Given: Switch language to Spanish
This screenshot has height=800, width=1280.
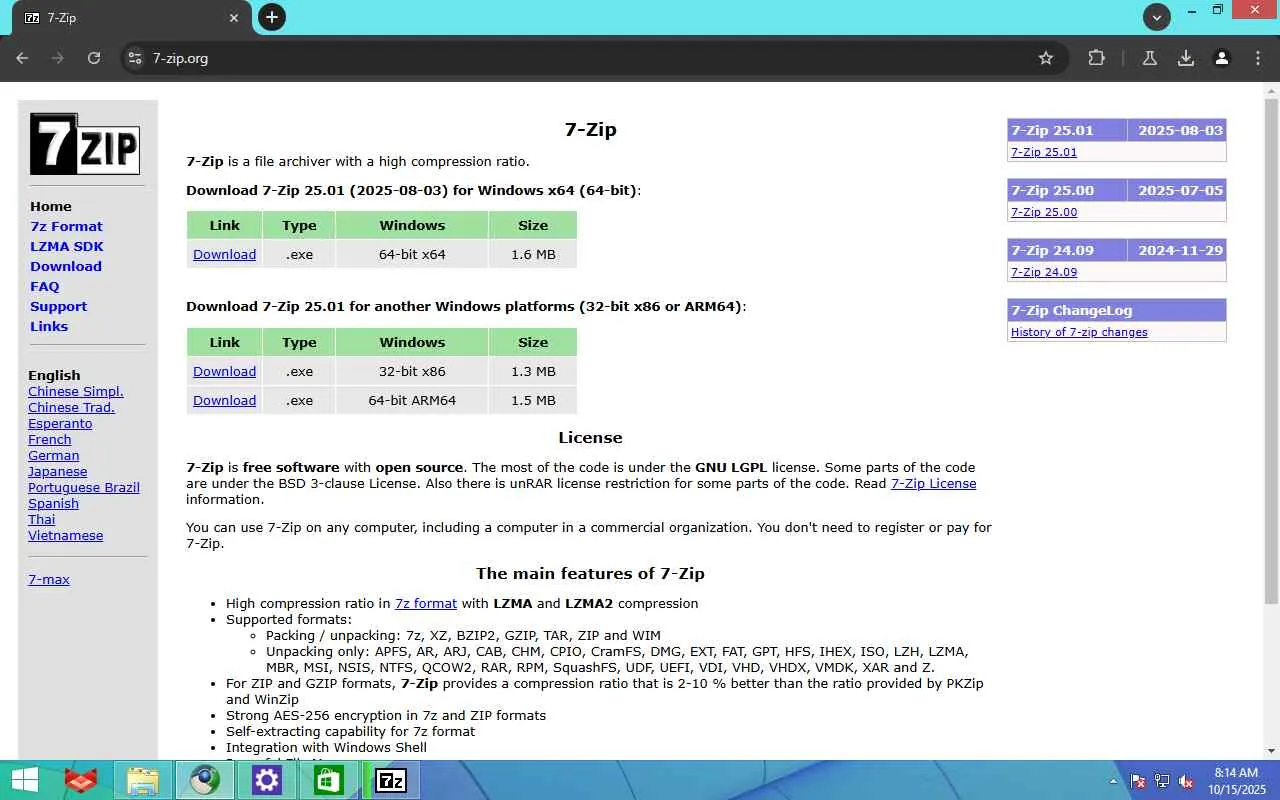Looking at the screenshot, I should 53,503.
